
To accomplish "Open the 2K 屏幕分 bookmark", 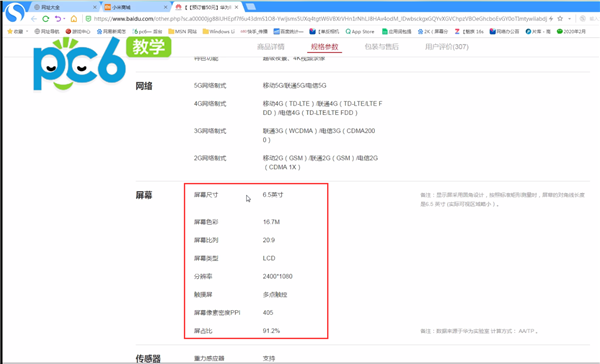I will (x=433, y=31).
